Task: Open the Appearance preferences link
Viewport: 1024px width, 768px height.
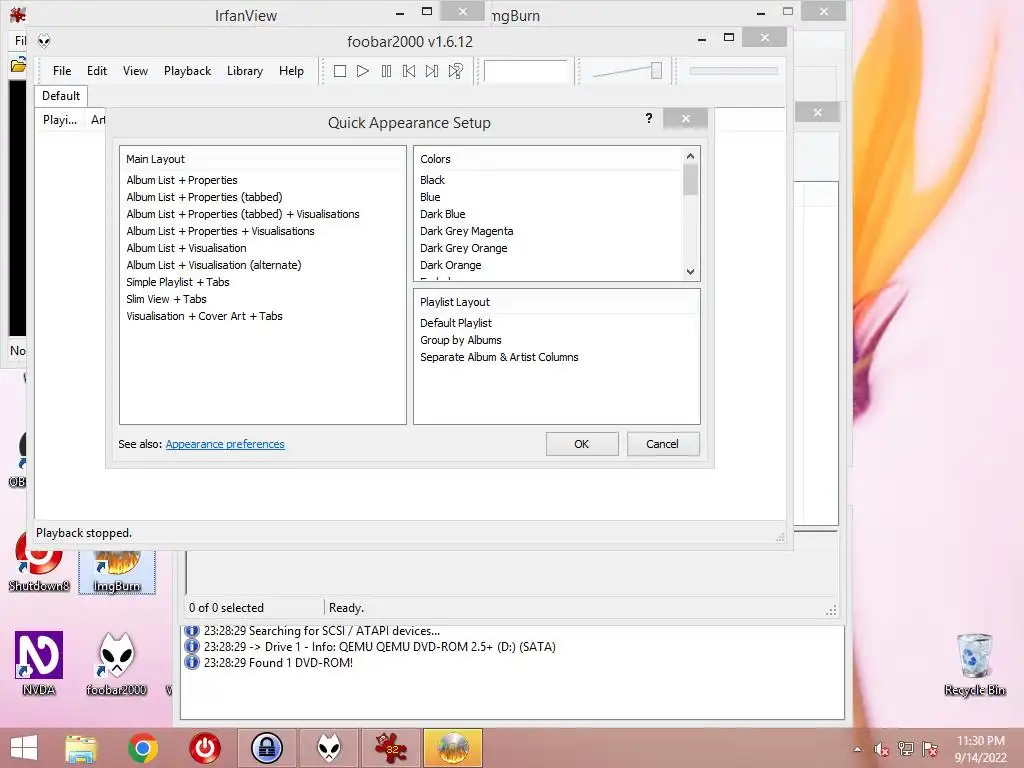Action: coord(225,444)
